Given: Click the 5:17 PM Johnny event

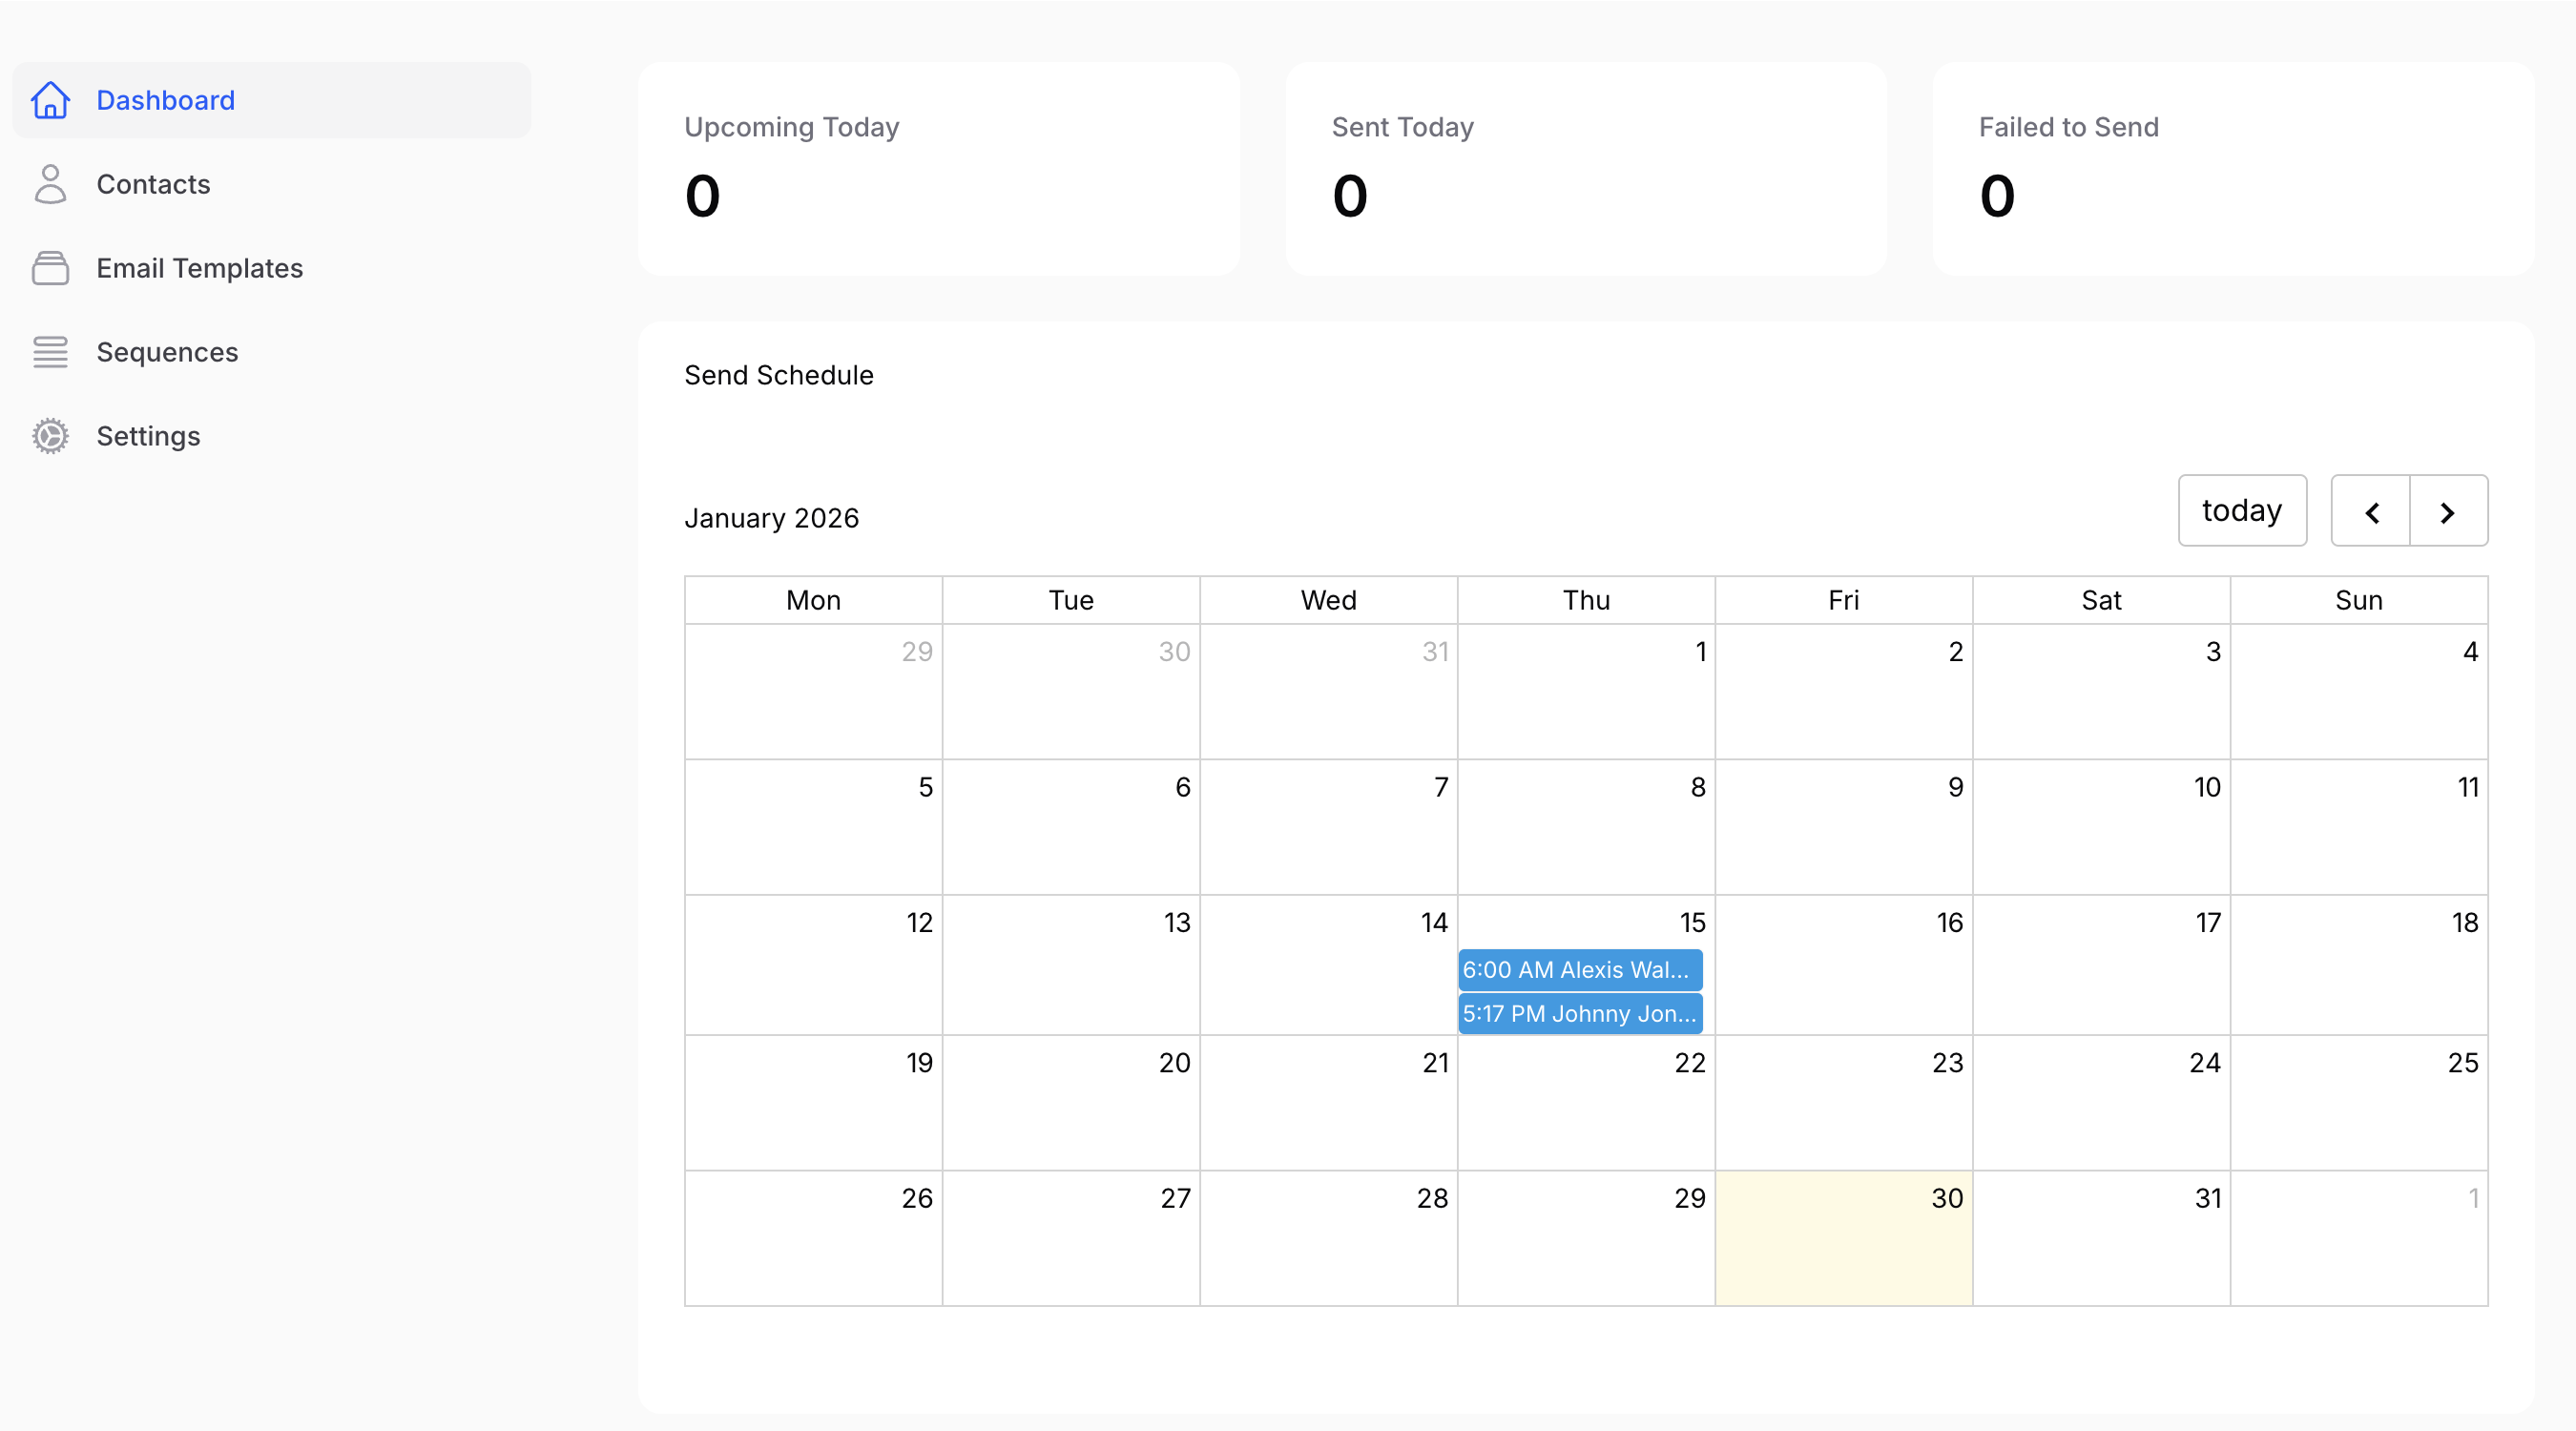Looking at the screenshot, I should 1578,1013.
